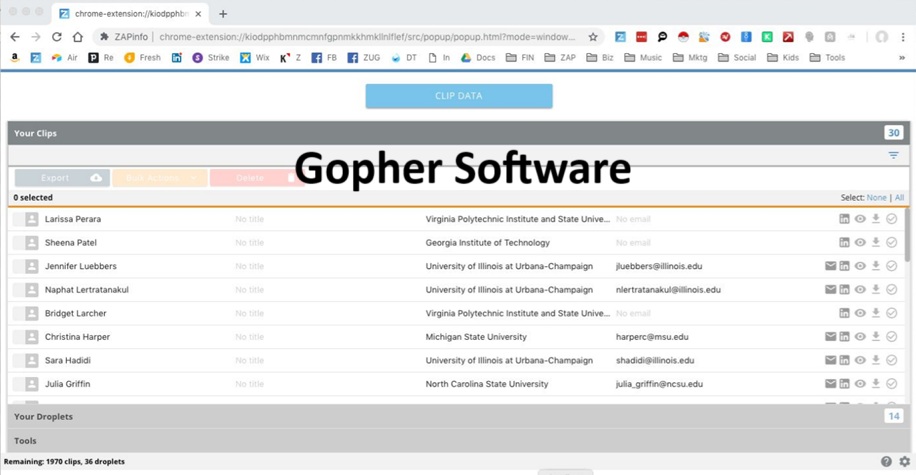Open help question mark icon
916x475 pixels.
pos(886,462)
